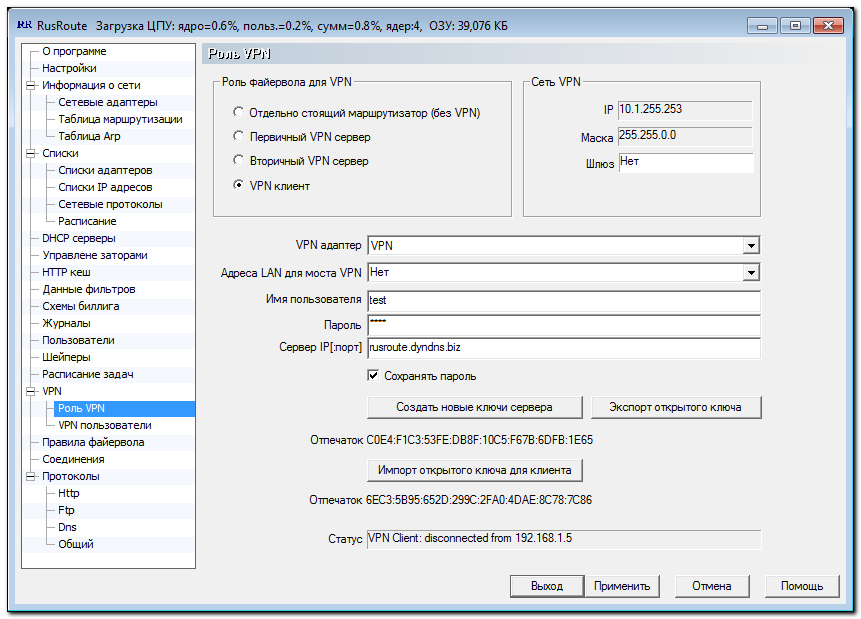Click Импорт открытого ключа для клиента

[474, 471]
